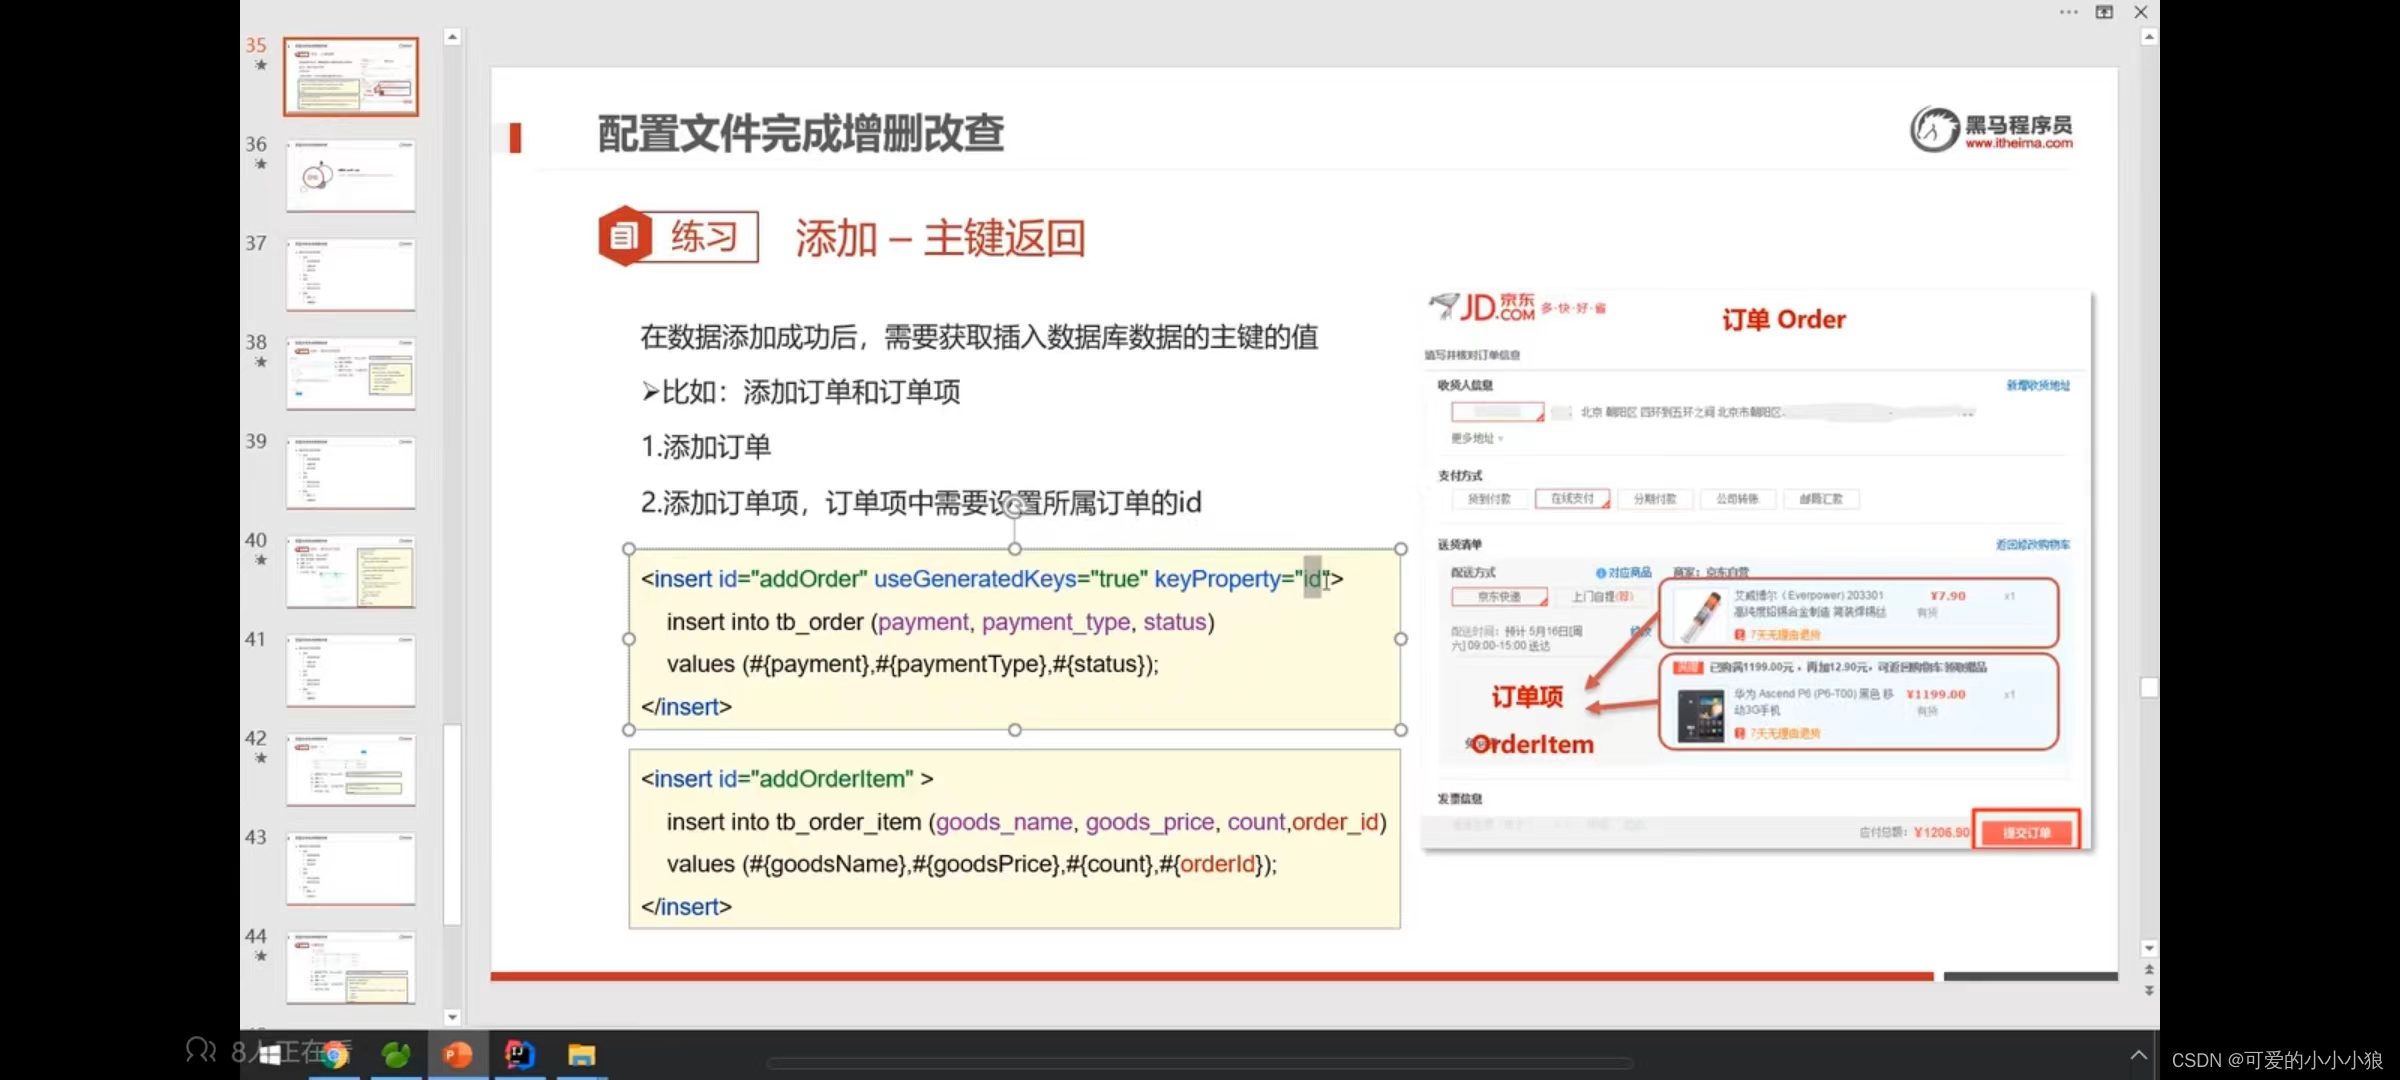Click thumbnail pane scroll down arrow
The width and height of the screenshot is (2400, 1080).
pos(452,1017)
